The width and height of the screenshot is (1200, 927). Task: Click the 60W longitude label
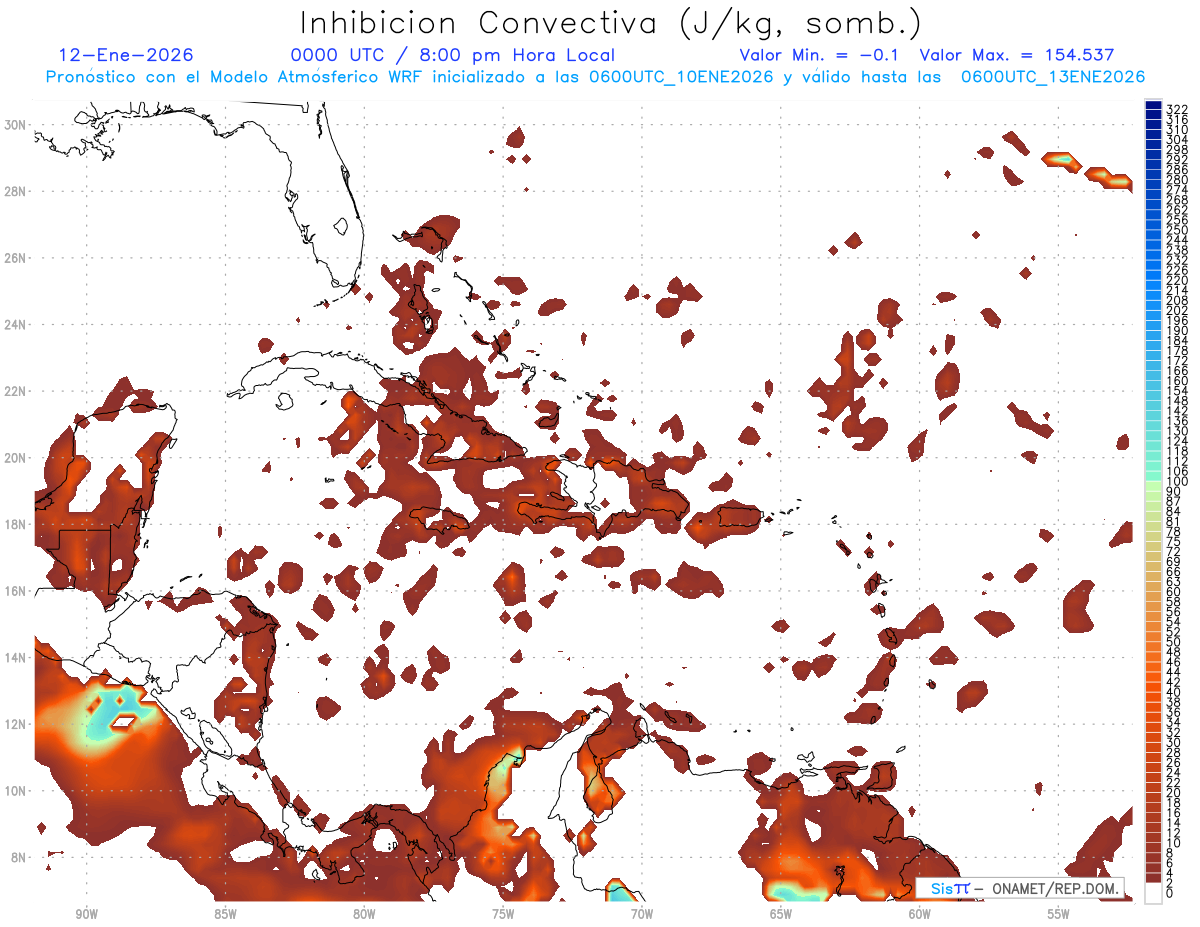[x=920, y=914]
